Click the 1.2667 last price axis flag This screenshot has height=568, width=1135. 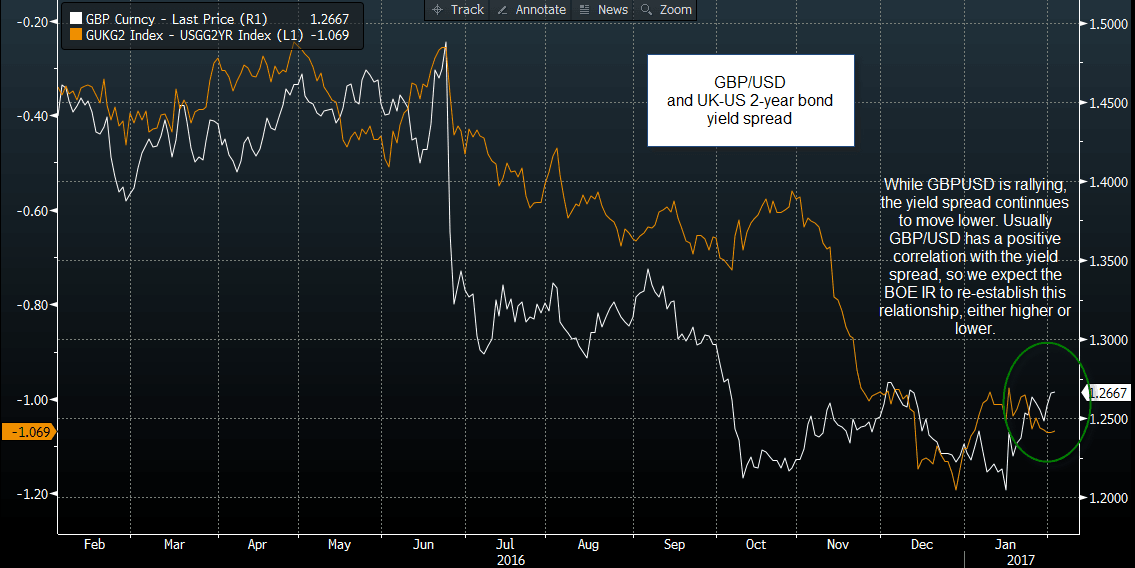(x=1108, y=392)
